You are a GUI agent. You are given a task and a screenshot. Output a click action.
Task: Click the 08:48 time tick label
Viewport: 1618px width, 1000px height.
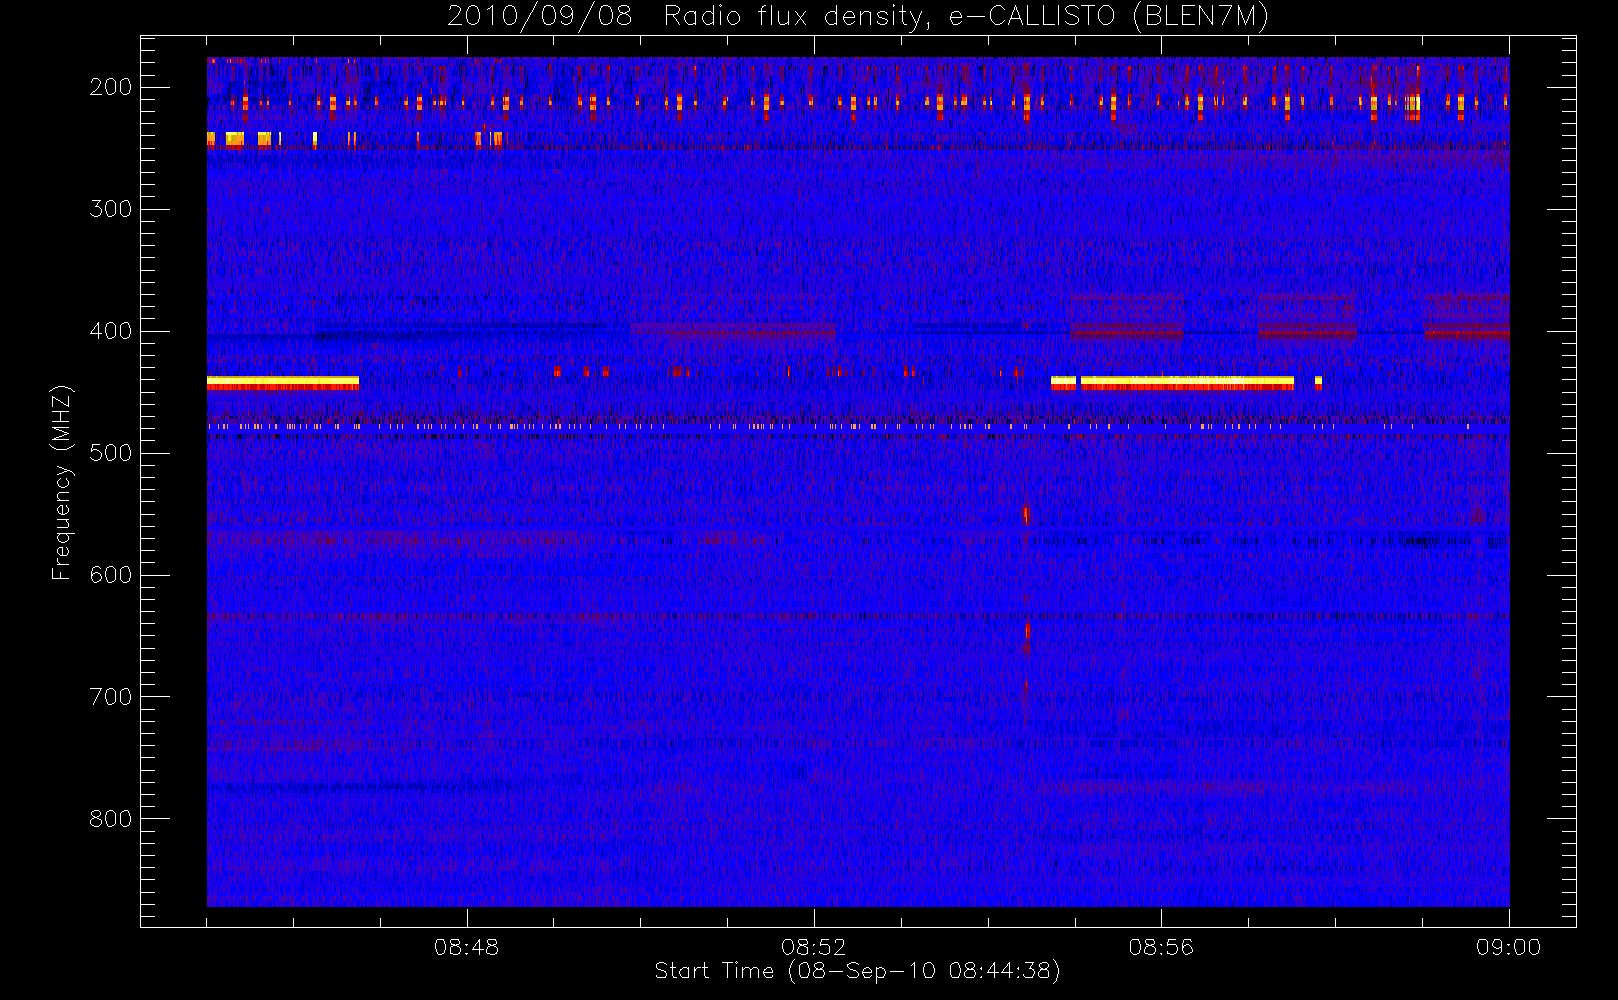click(466, 946)
